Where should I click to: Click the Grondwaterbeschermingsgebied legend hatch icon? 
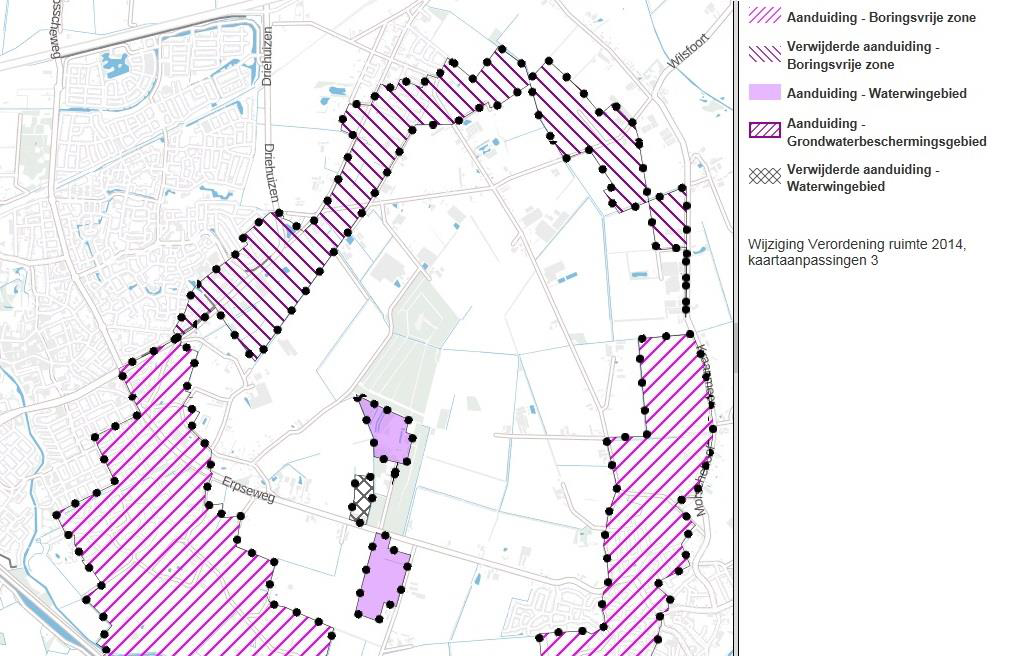coord(765,130)
